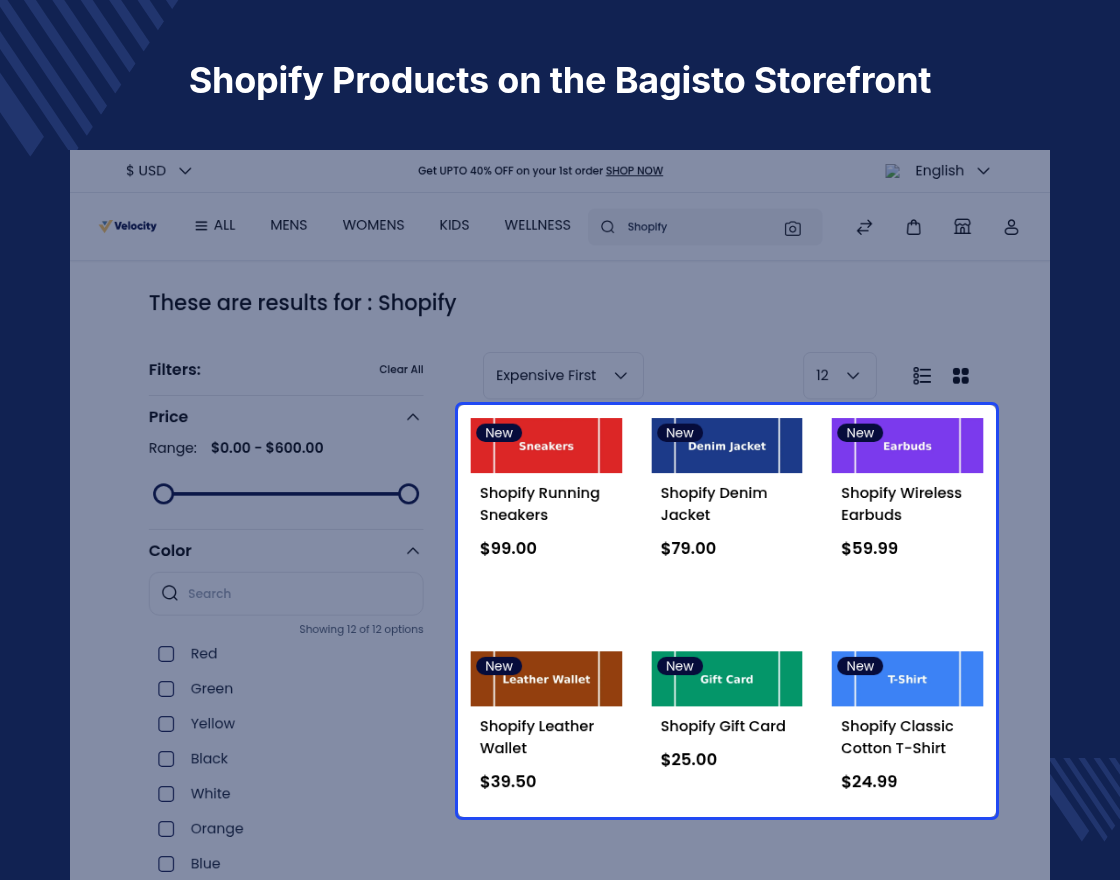Open the shopping bag cart icon
Image resolution: width=1120 pixels, height=880 pixels.
coord(914,227)
